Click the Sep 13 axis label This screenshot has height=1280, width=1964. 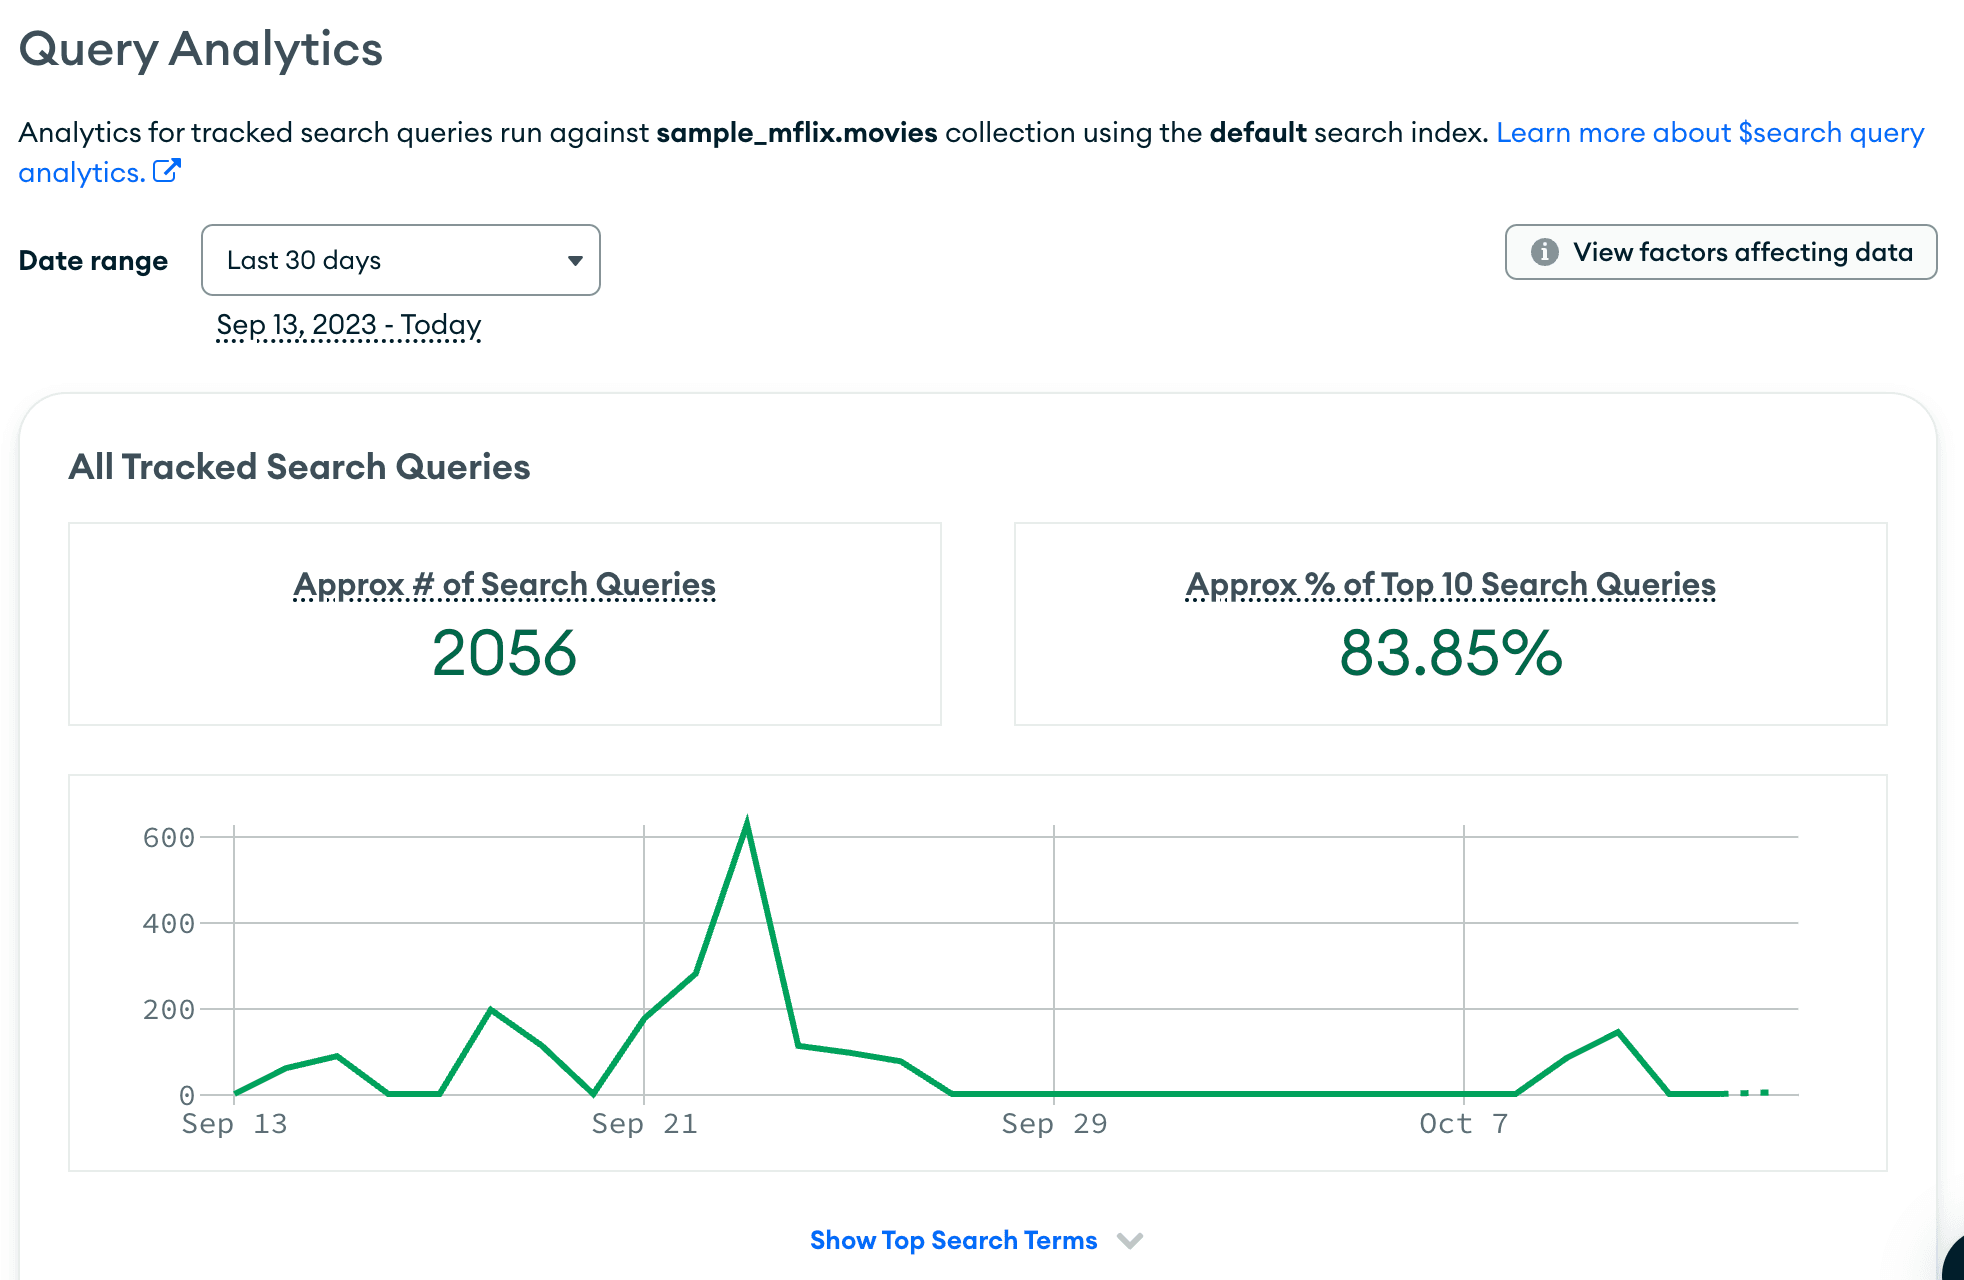coord(234,1124)
